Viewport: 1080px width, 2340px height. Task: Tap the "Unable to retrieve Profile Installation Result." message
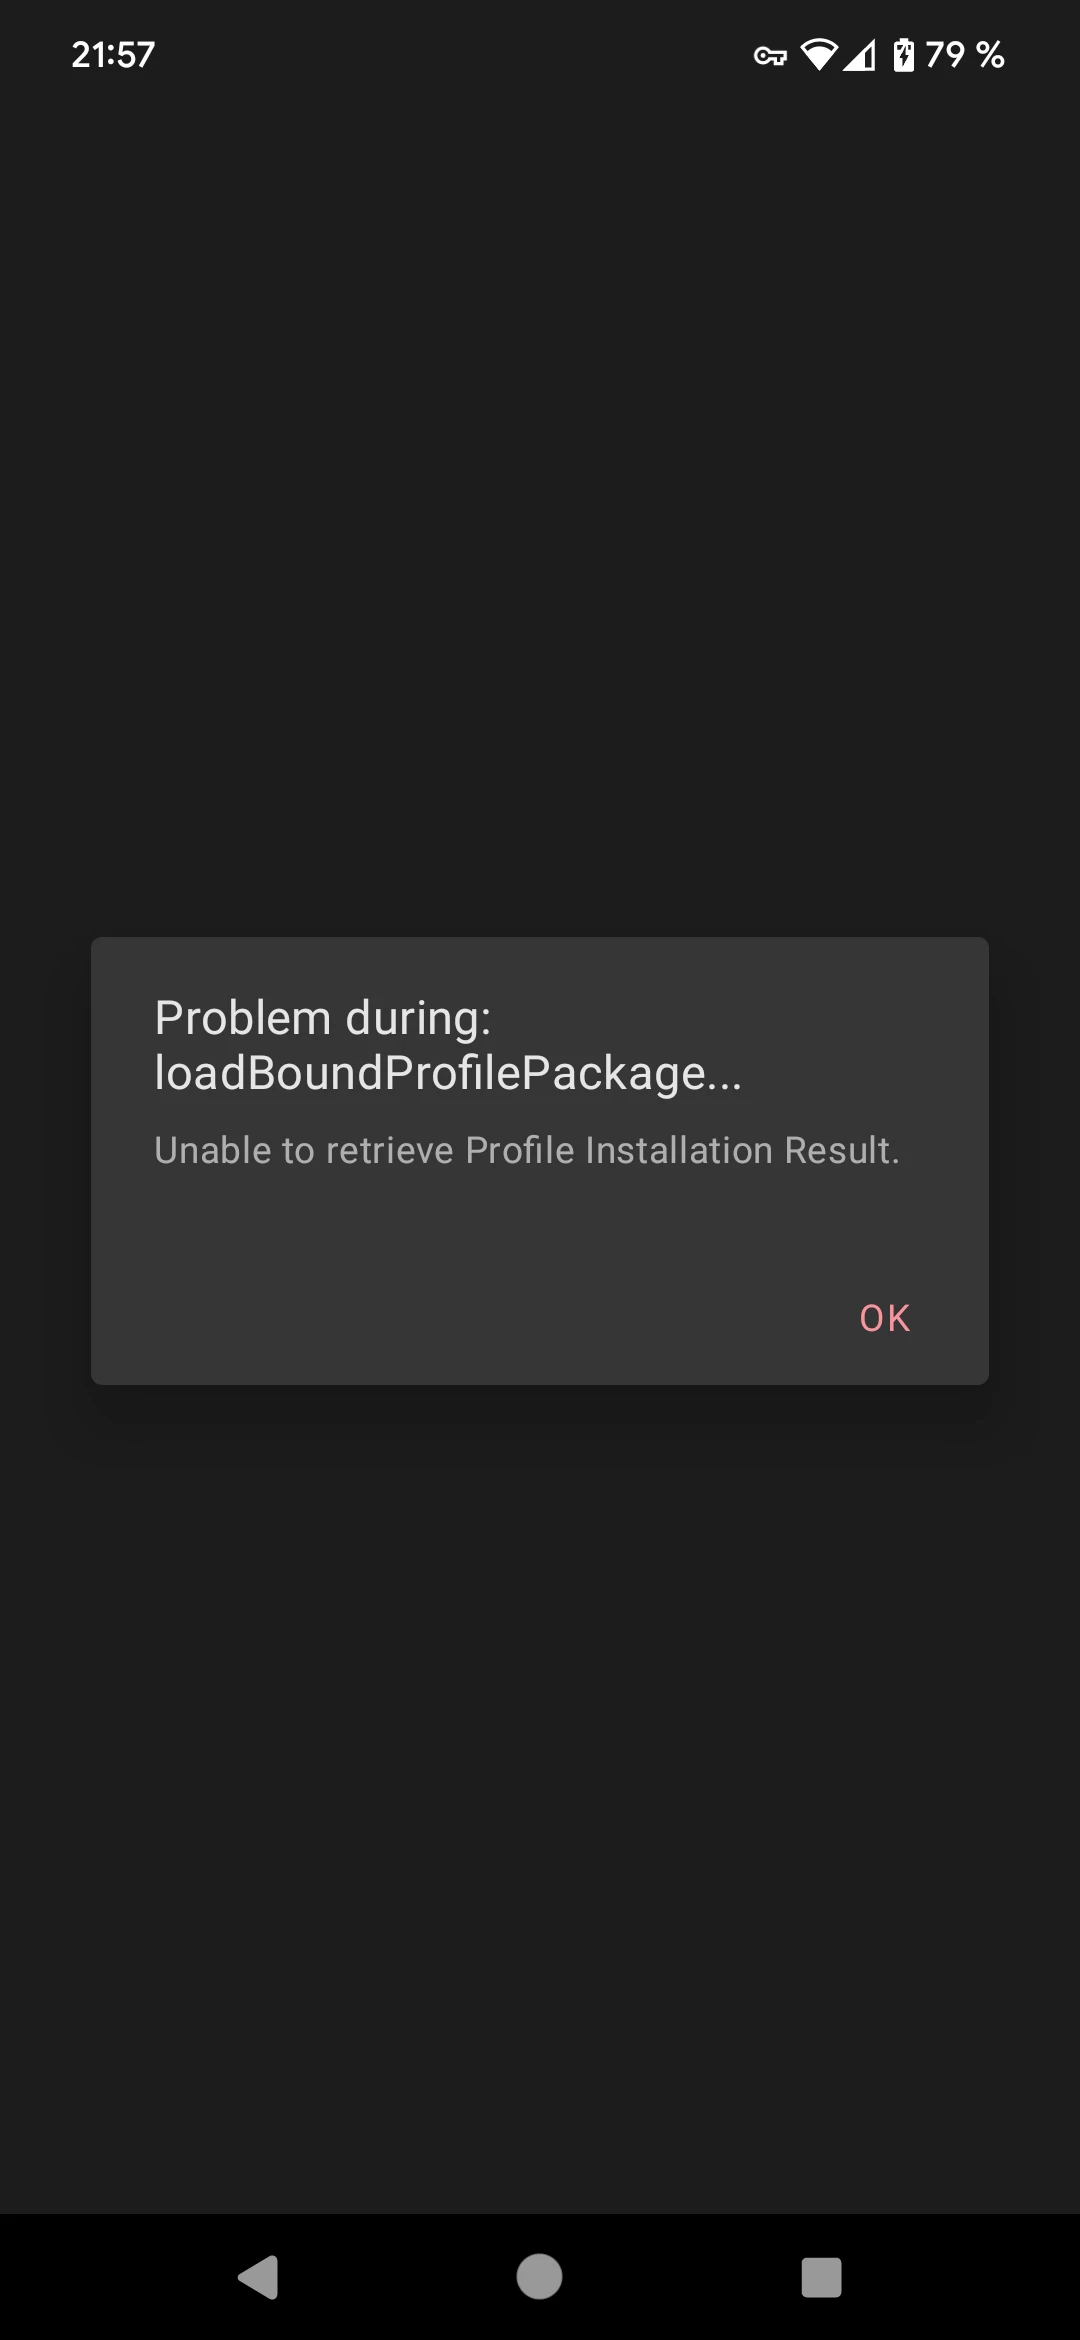tap(527, 1150)
